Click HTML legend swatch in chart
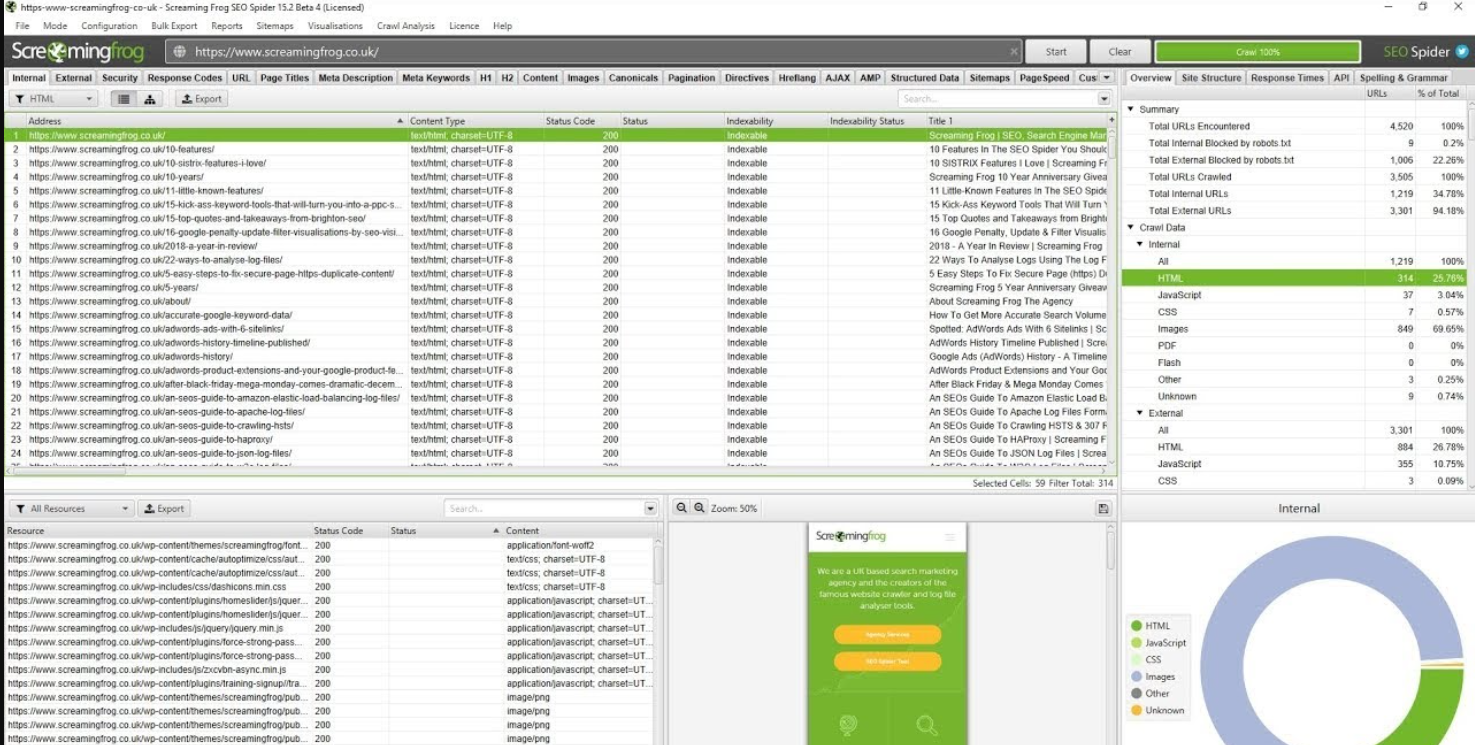Screen dimensions: 1475x745 click(x=1137, y=626)
